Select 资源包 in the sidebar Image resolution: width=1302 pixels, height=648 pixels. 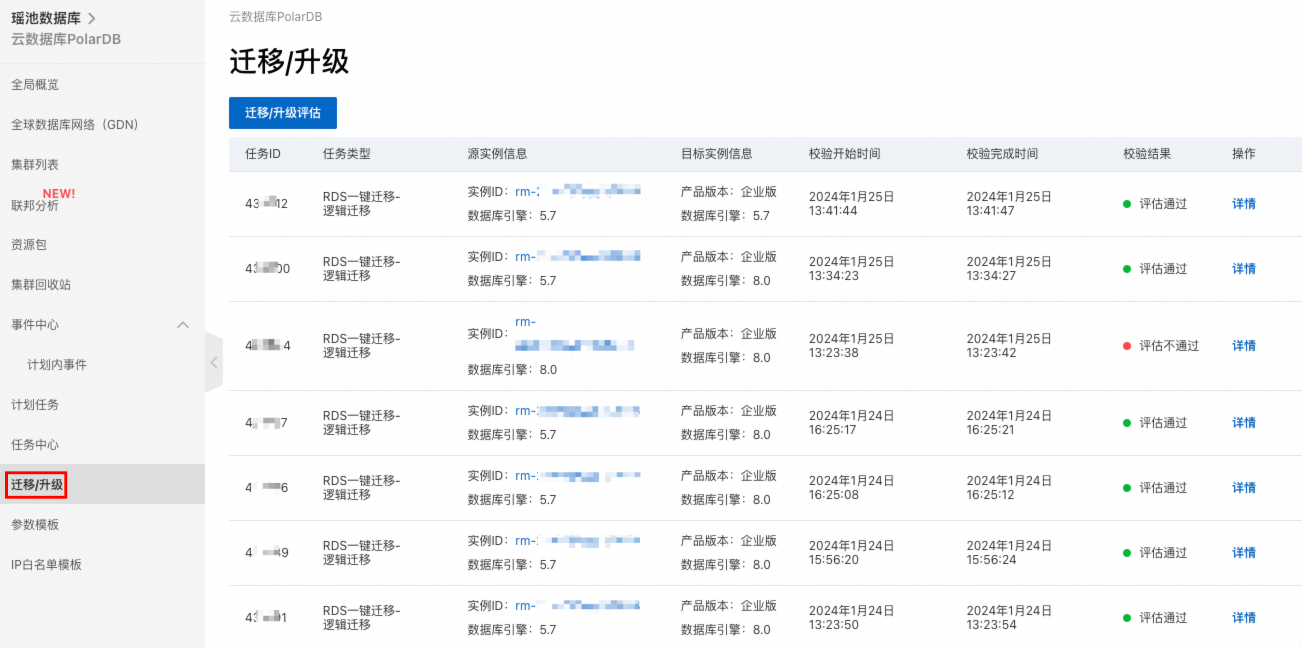pyautogui.click(x=29, y=245)
